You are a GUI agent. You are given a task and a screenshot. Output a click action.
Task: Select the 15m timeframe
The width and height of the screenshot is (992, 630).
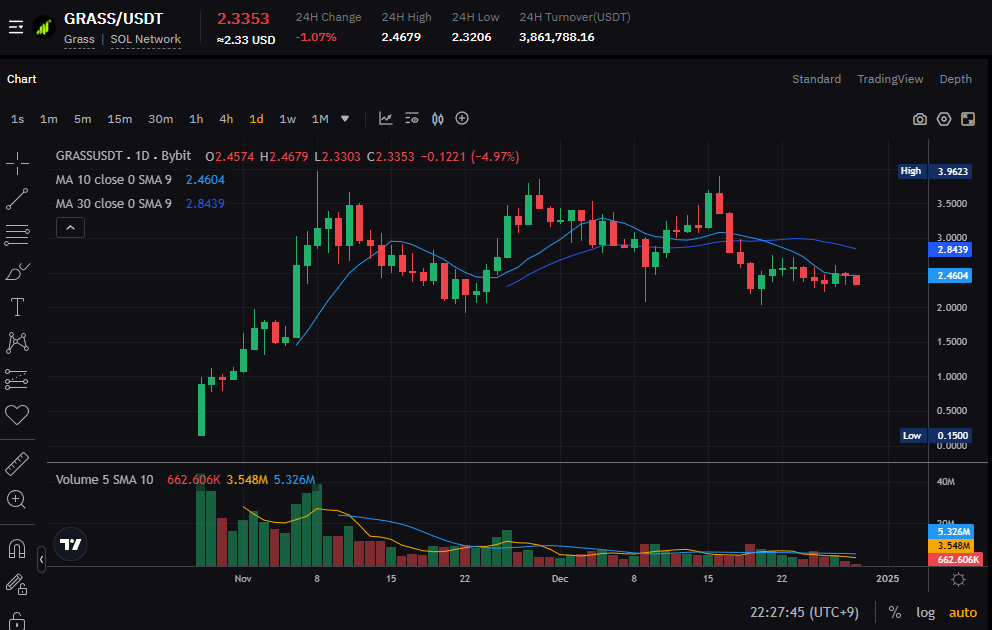click(120, 119)
